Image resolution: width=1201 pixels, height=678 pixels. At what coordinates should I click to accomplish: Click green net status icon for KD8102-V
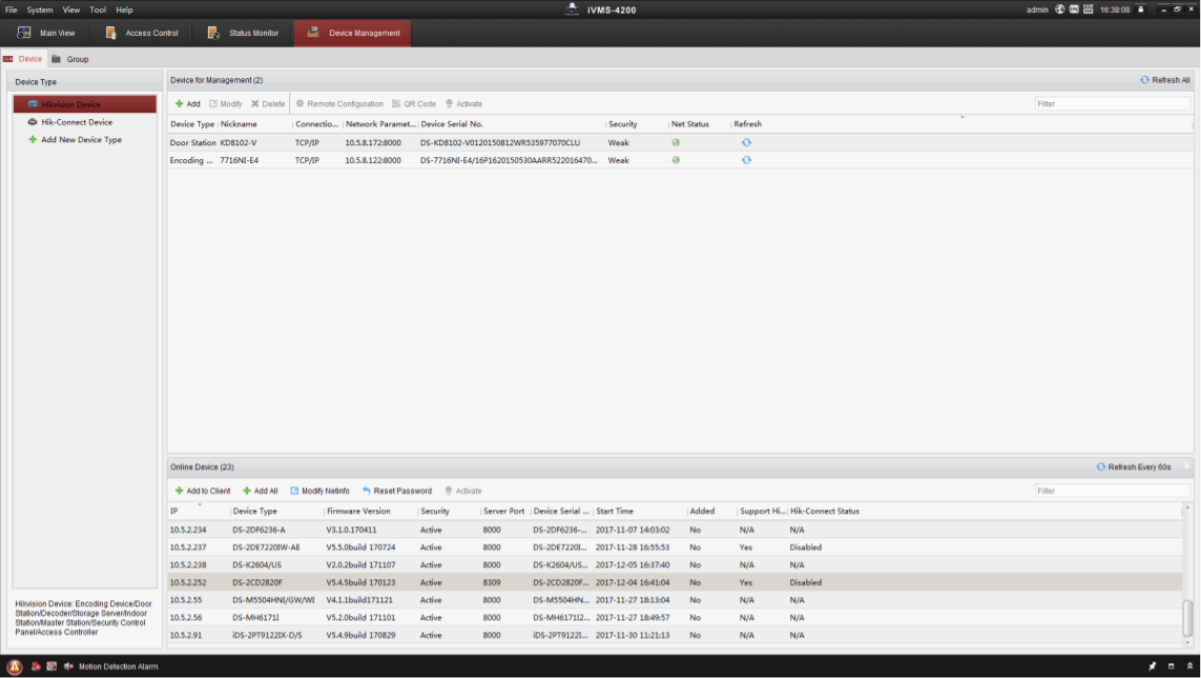click(x=676, y=142)
